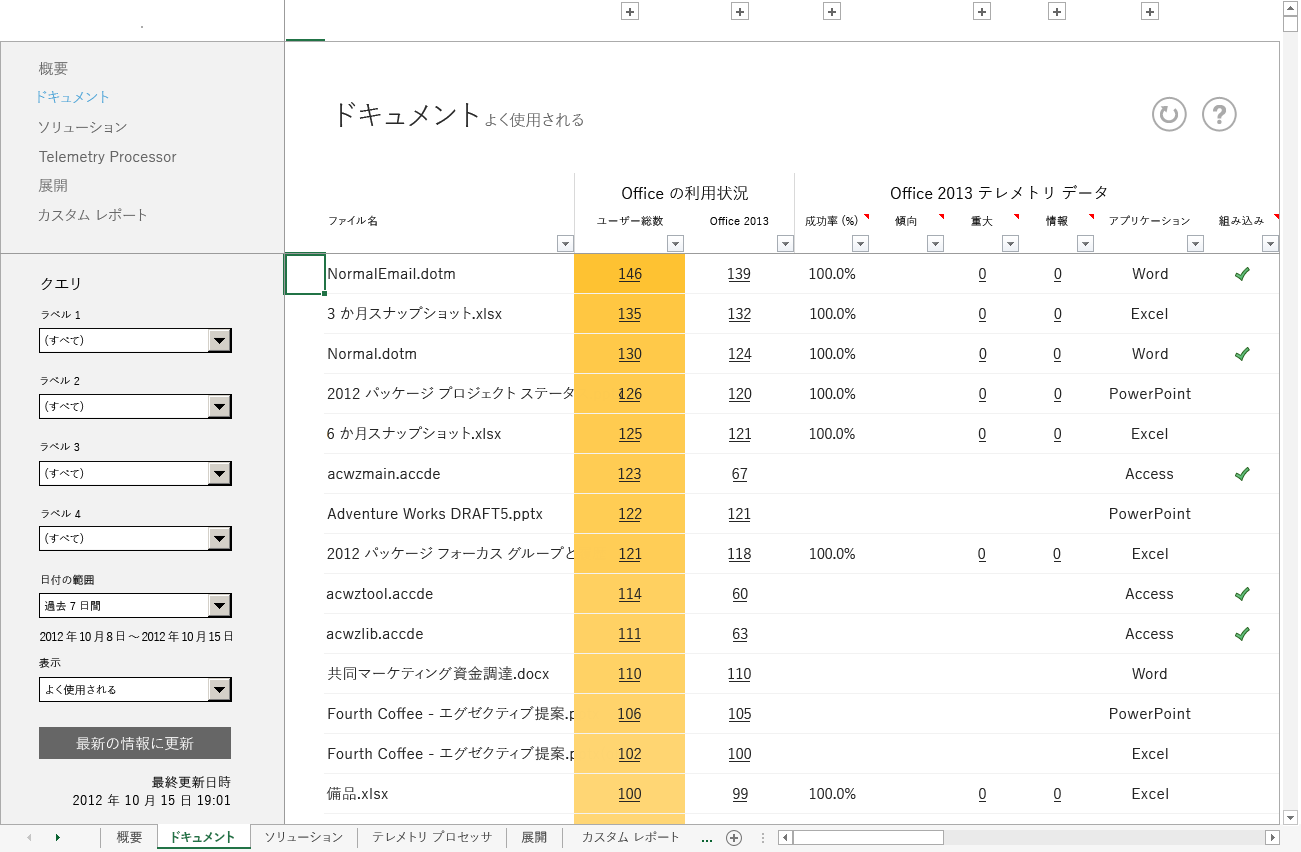The width and height of the screenshot is (1301, 852).
Task: Select ドキュメント sheet tab
Action: (203, 838)
